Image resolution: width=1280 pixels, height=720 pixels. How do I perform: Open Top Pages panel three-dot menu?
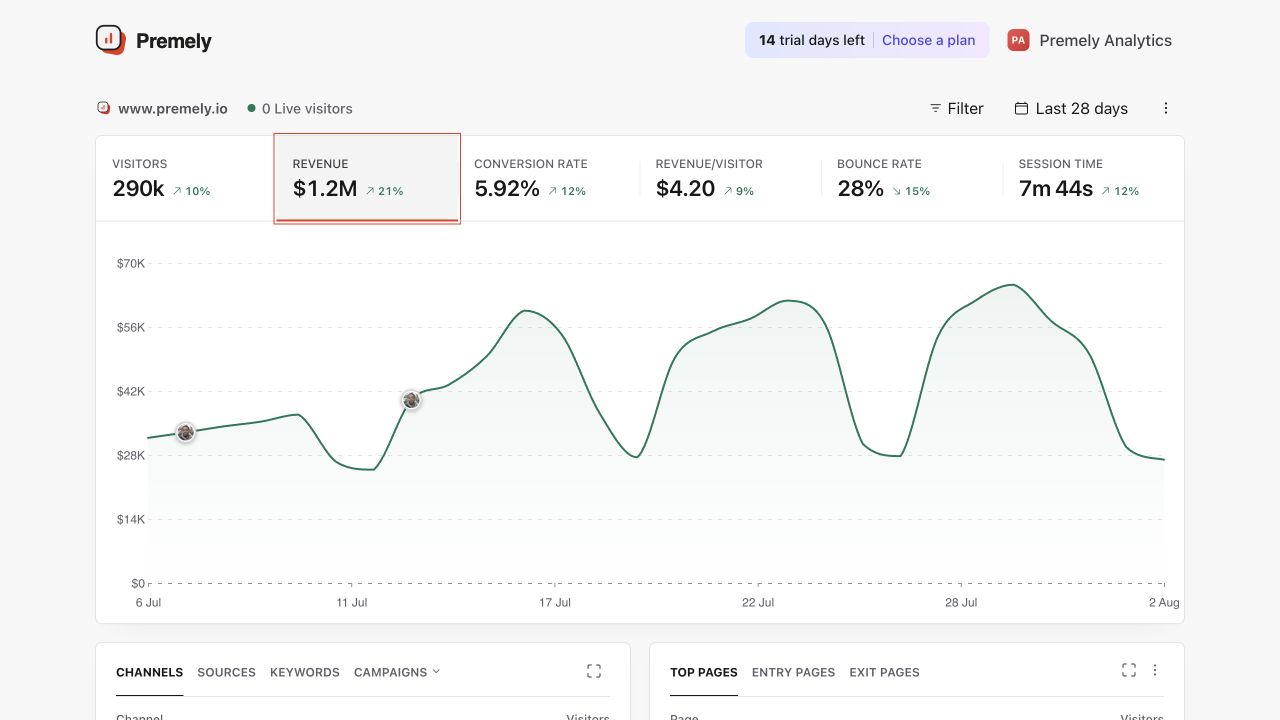[x=1155, y=670]
